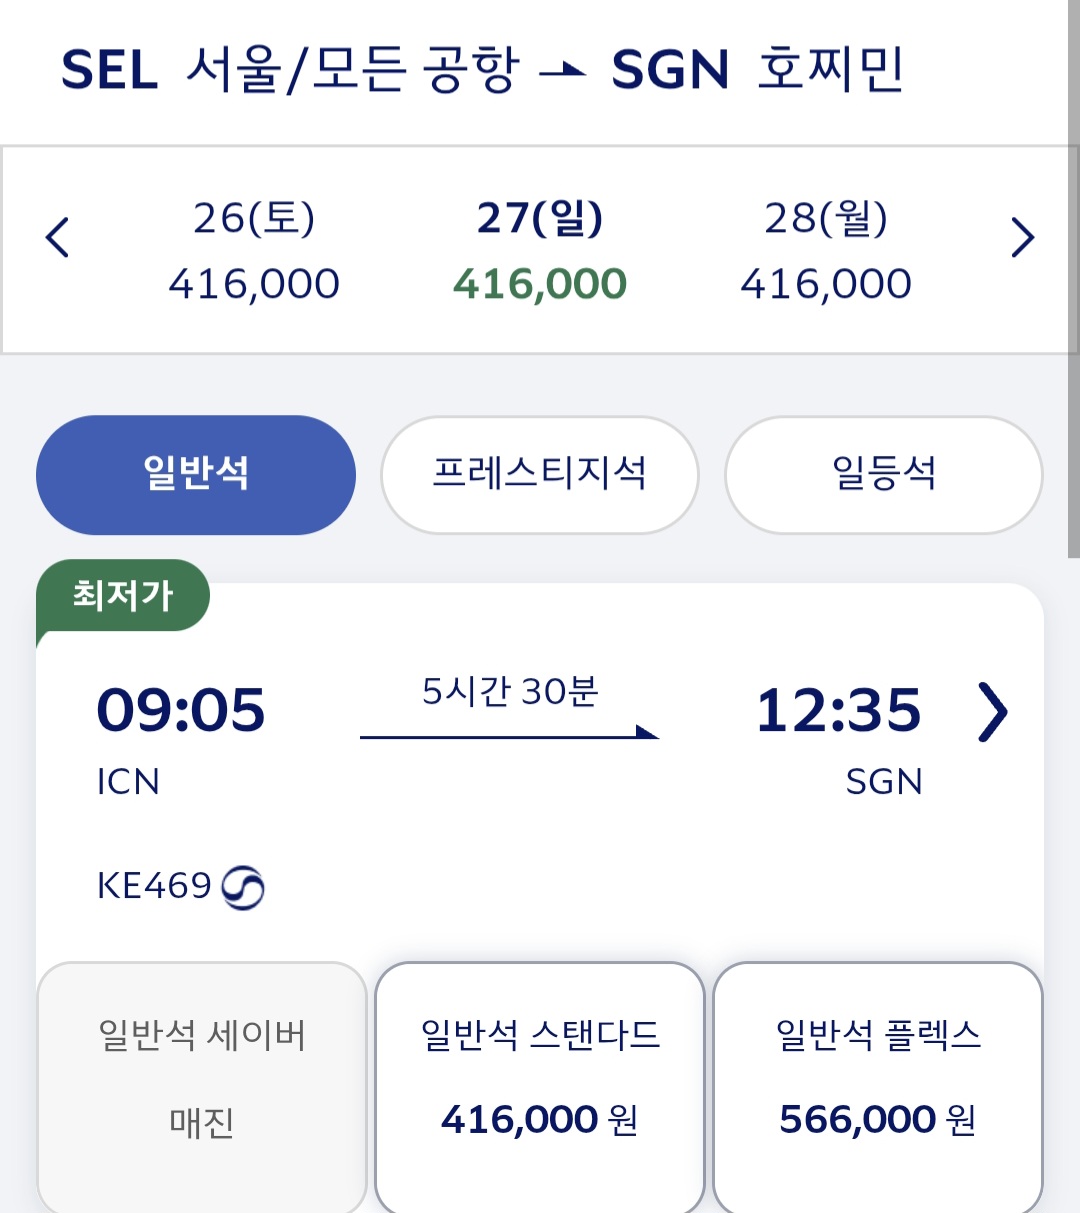Choose 일반석 플렉스 fare 566,000 원
The image size is (1080, 1213).
878,1080
